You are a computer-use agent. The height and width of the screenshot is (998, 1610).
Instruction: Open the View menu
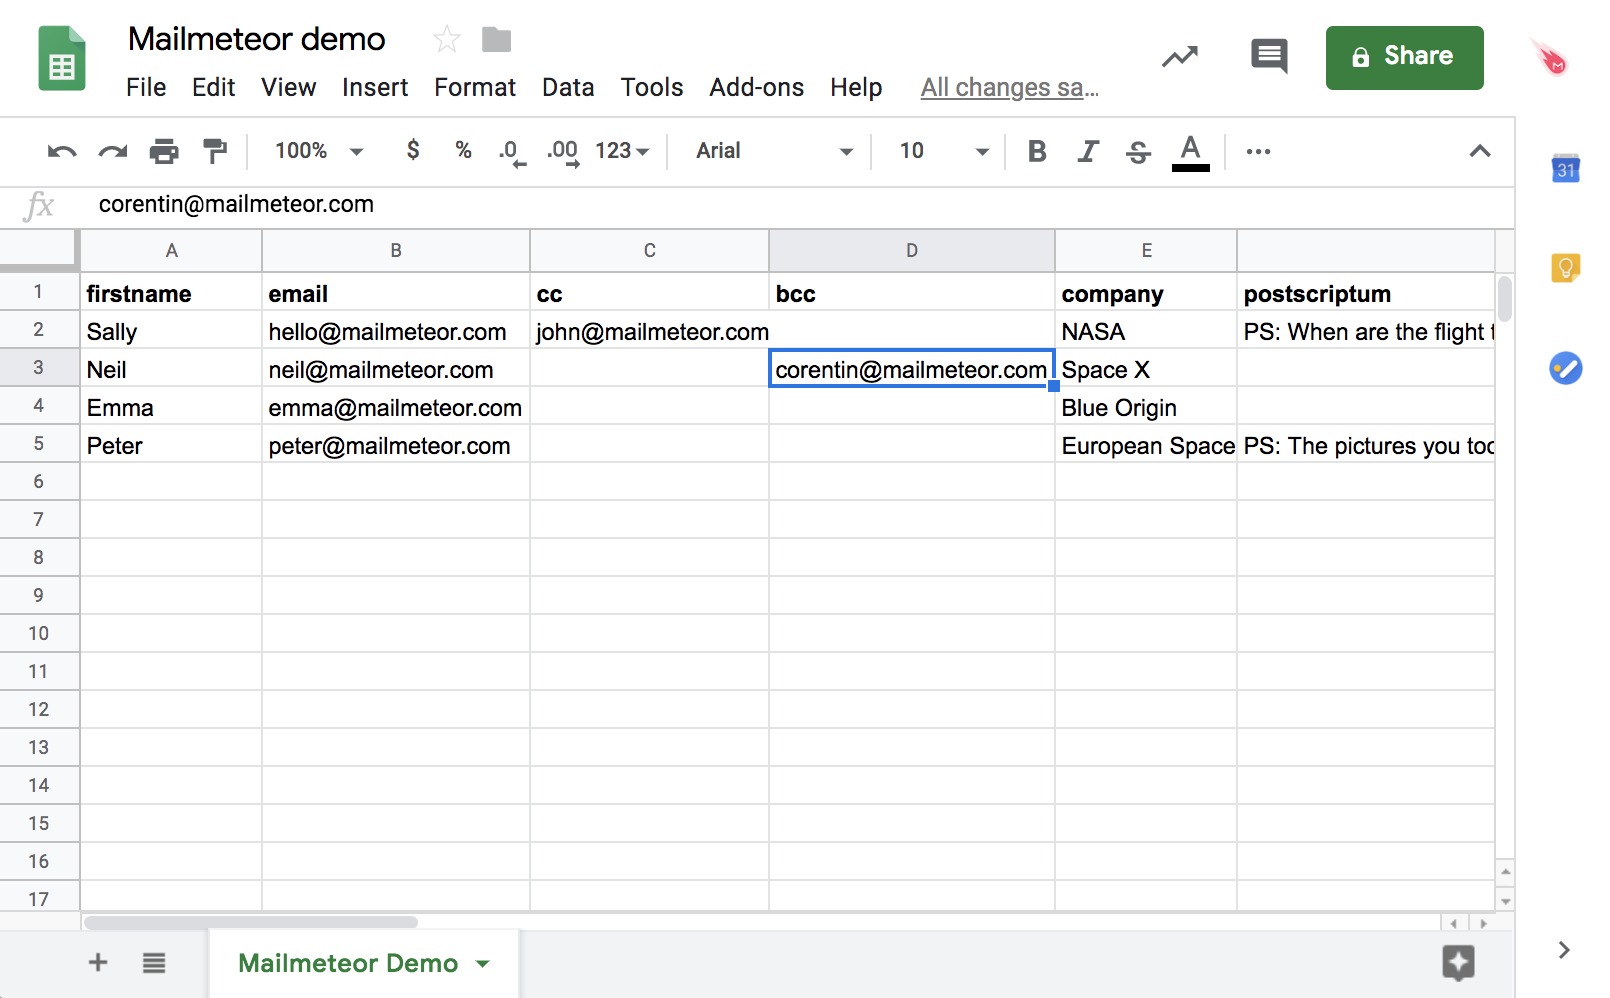click(x=289, y=88)
